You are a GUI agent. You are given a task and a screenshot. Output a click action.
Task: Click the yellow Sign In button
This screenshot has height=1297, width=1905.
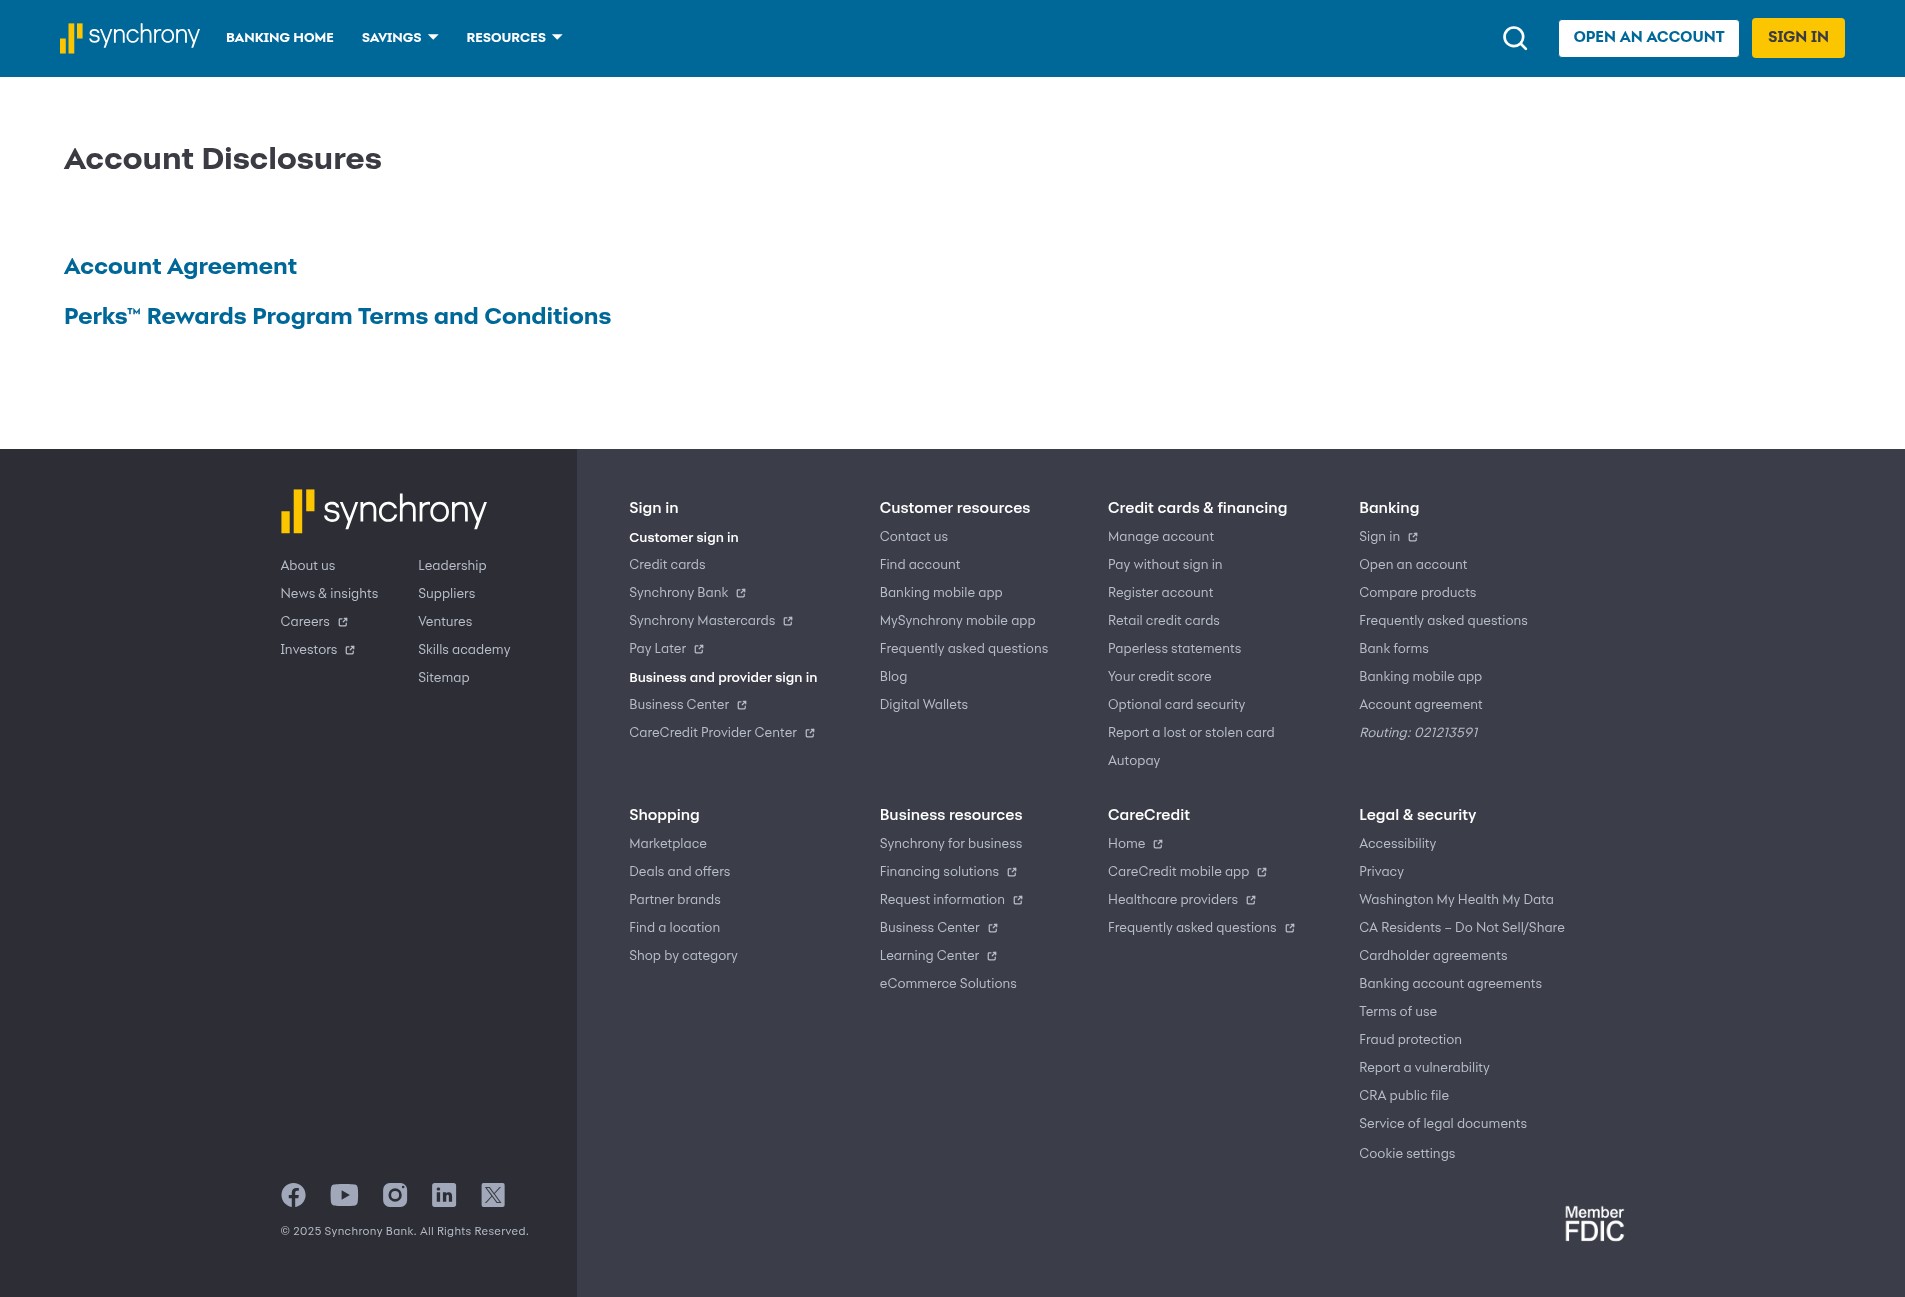(x=1798, y=38)
